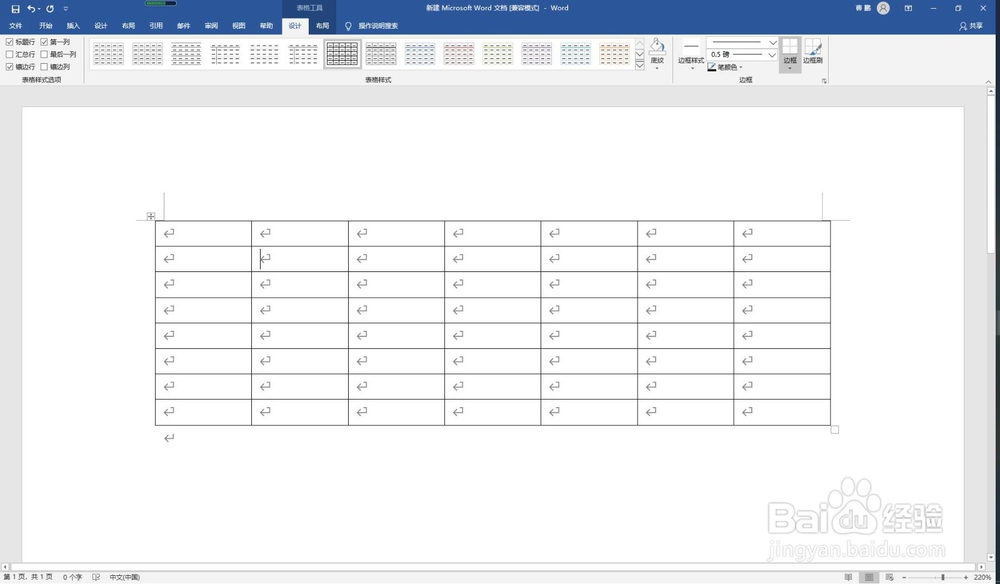Open the borders group dialog launcher
The height and width of the screenshot is (584, 1000).
coord(824,81)
